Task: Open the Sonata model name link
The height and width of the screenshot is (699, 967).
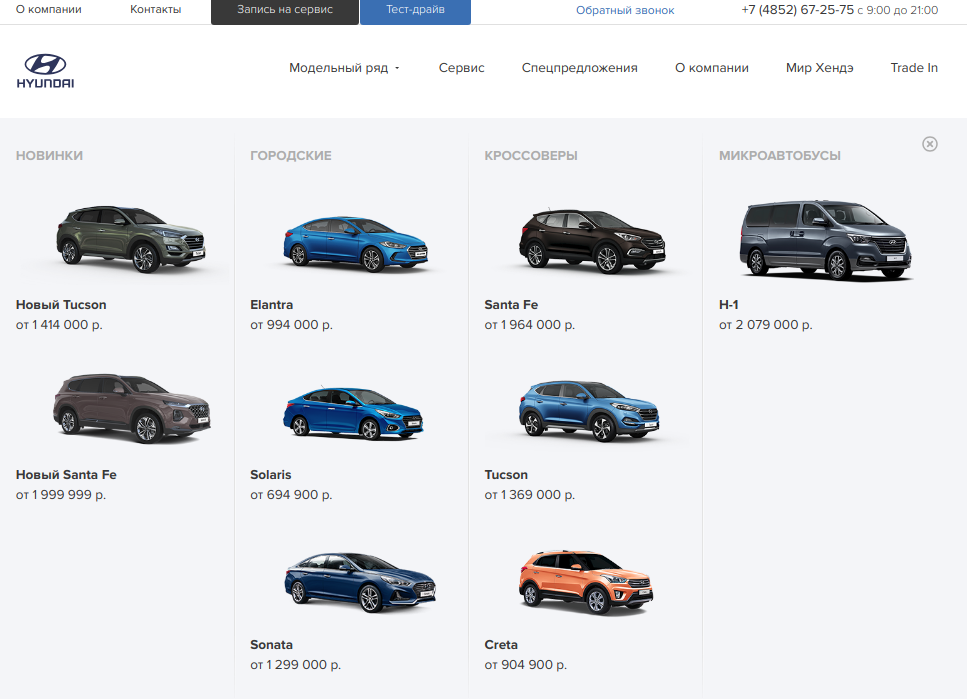Action: (x=271, y=645)
